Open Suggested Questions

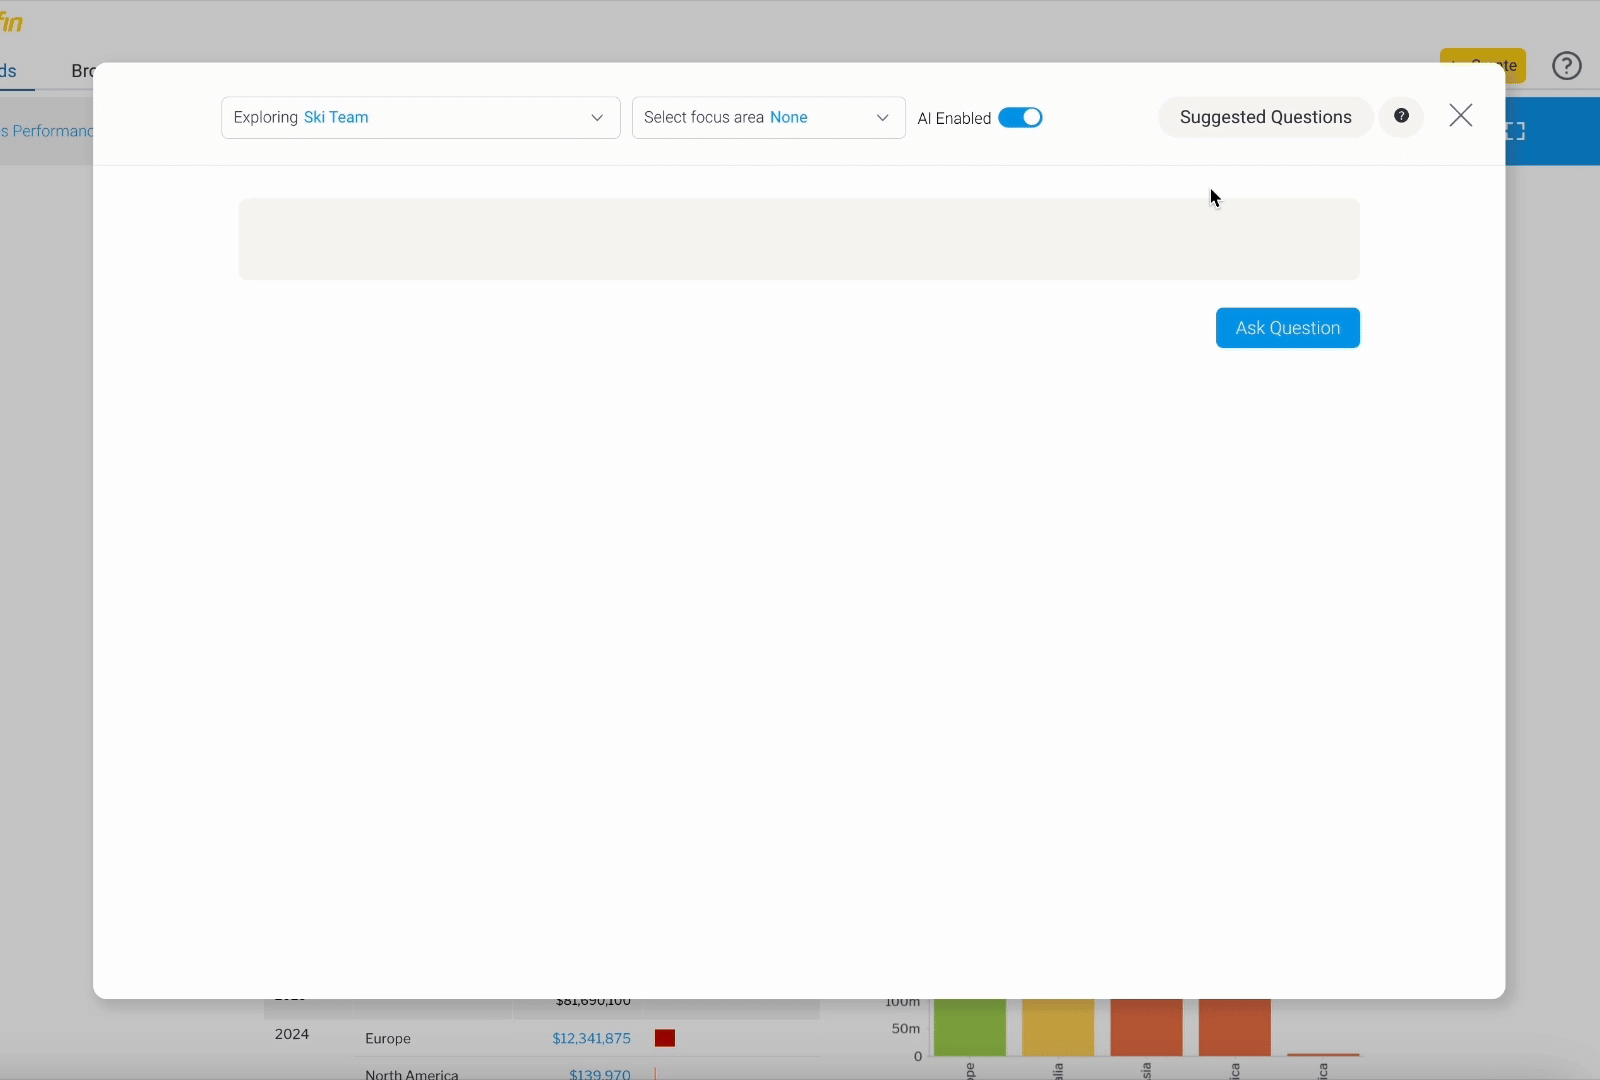(x=1264, y=117)
